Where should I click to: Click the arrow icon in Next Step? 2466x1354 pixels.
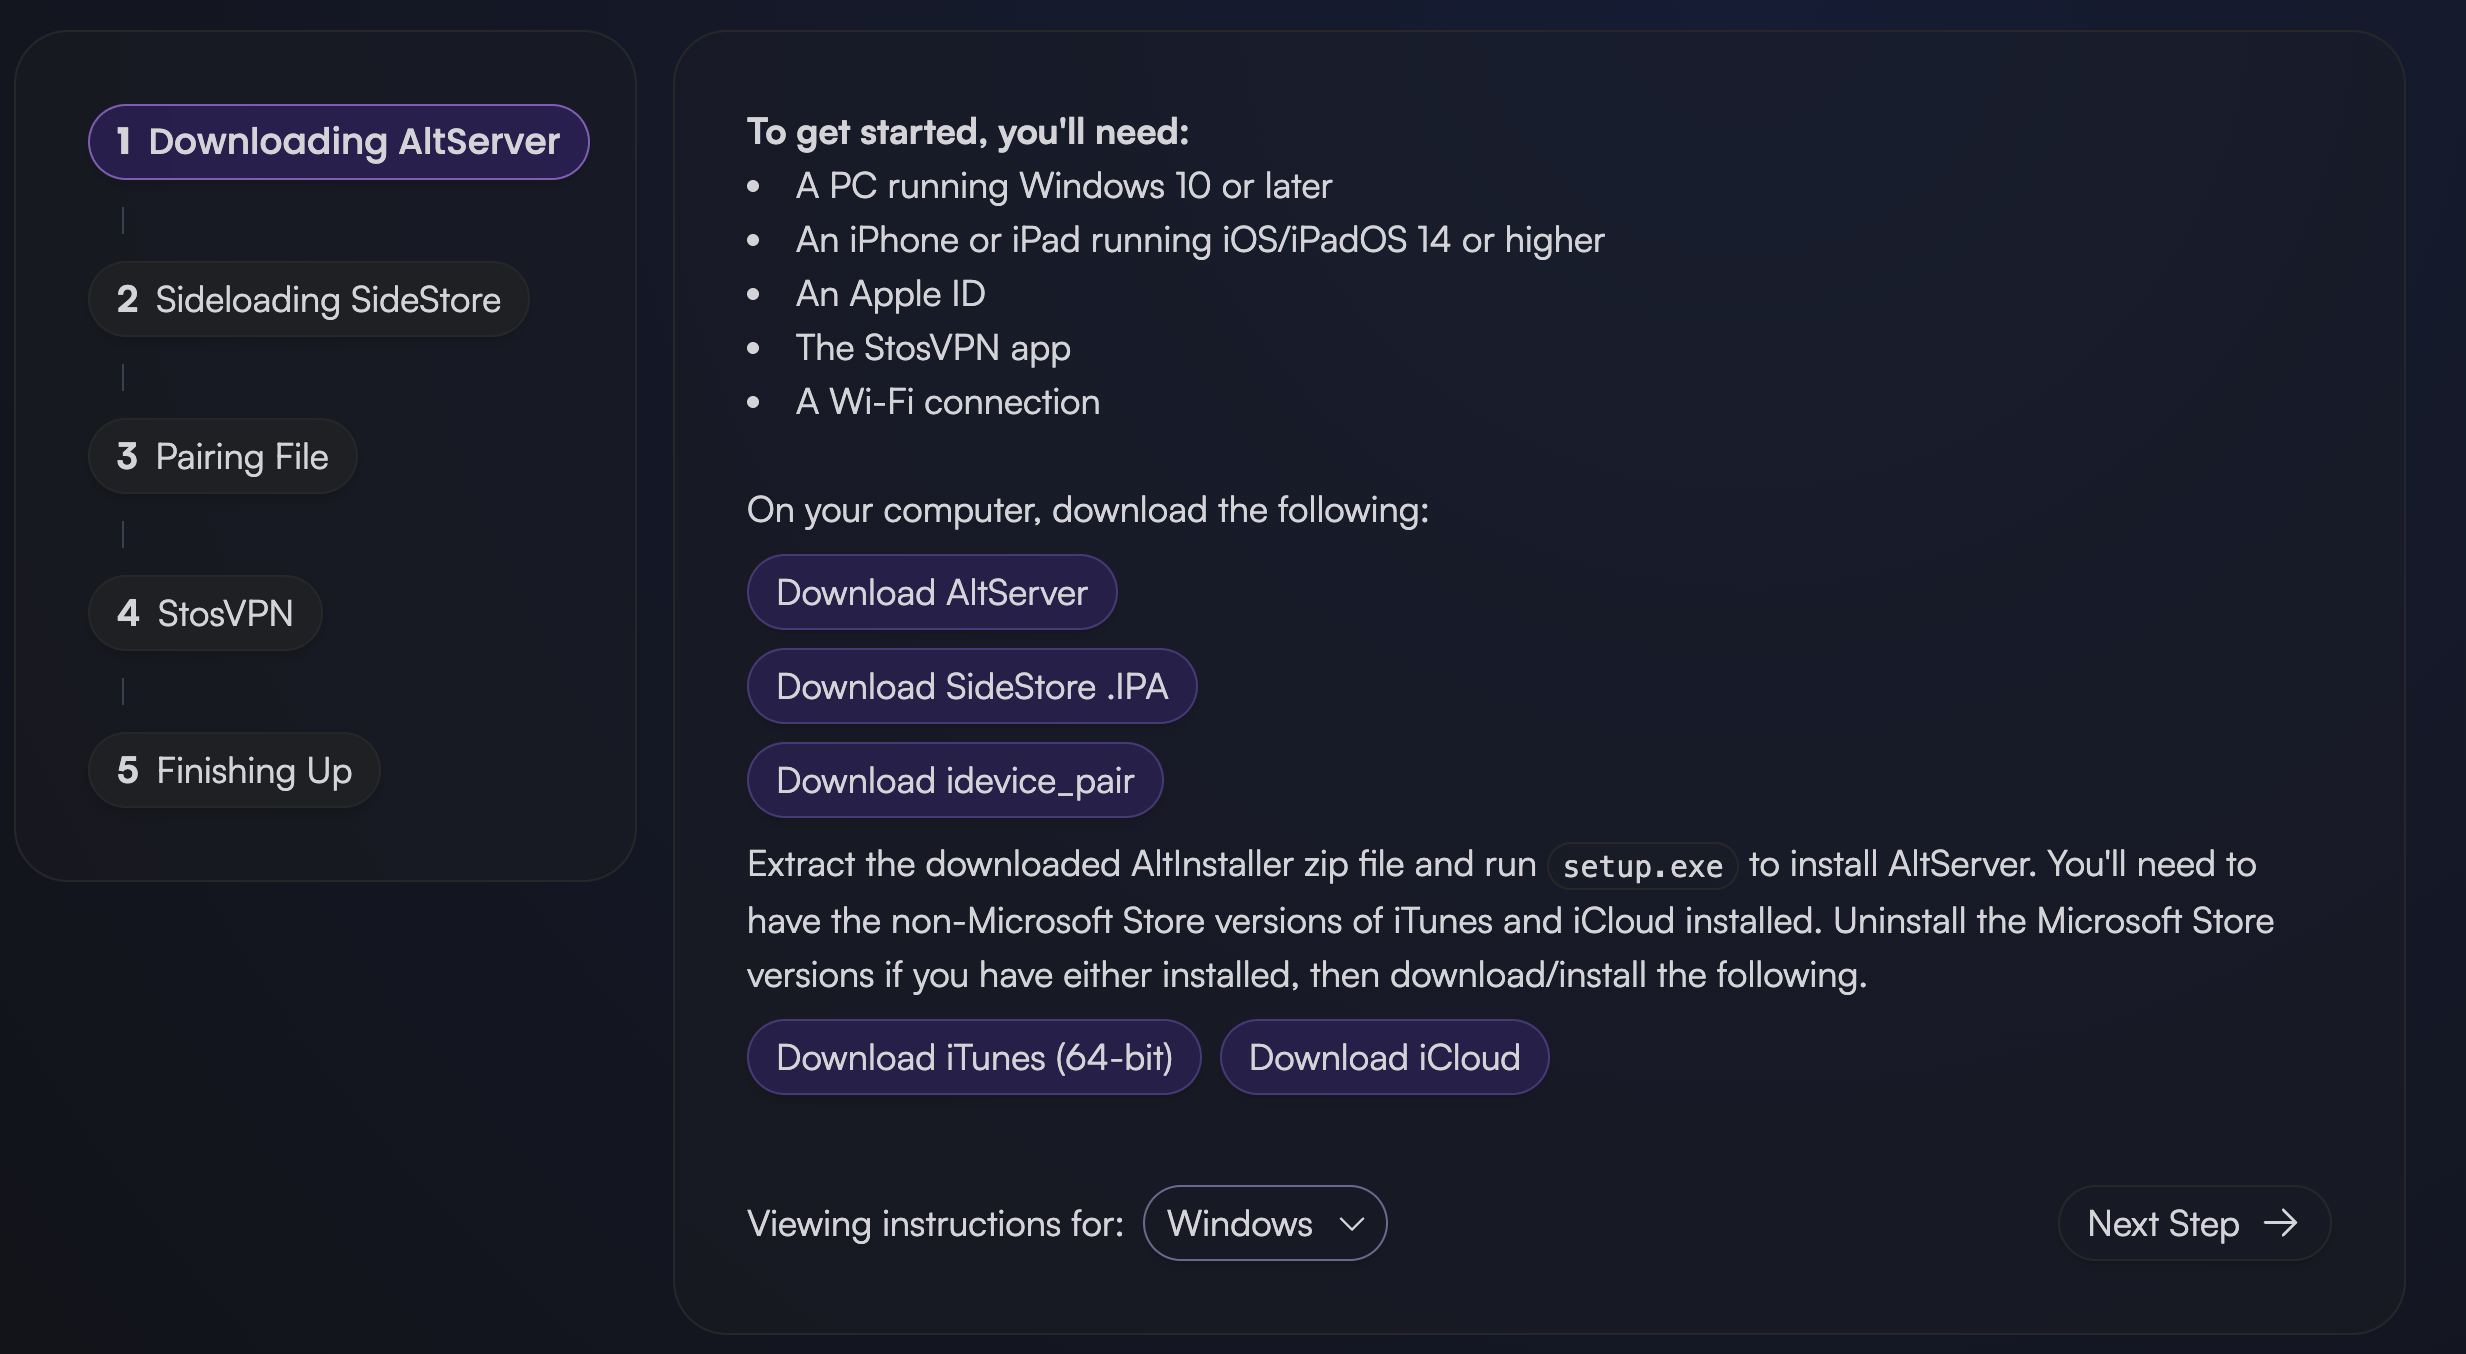pyautogui.click(x=2280, y=1223)
